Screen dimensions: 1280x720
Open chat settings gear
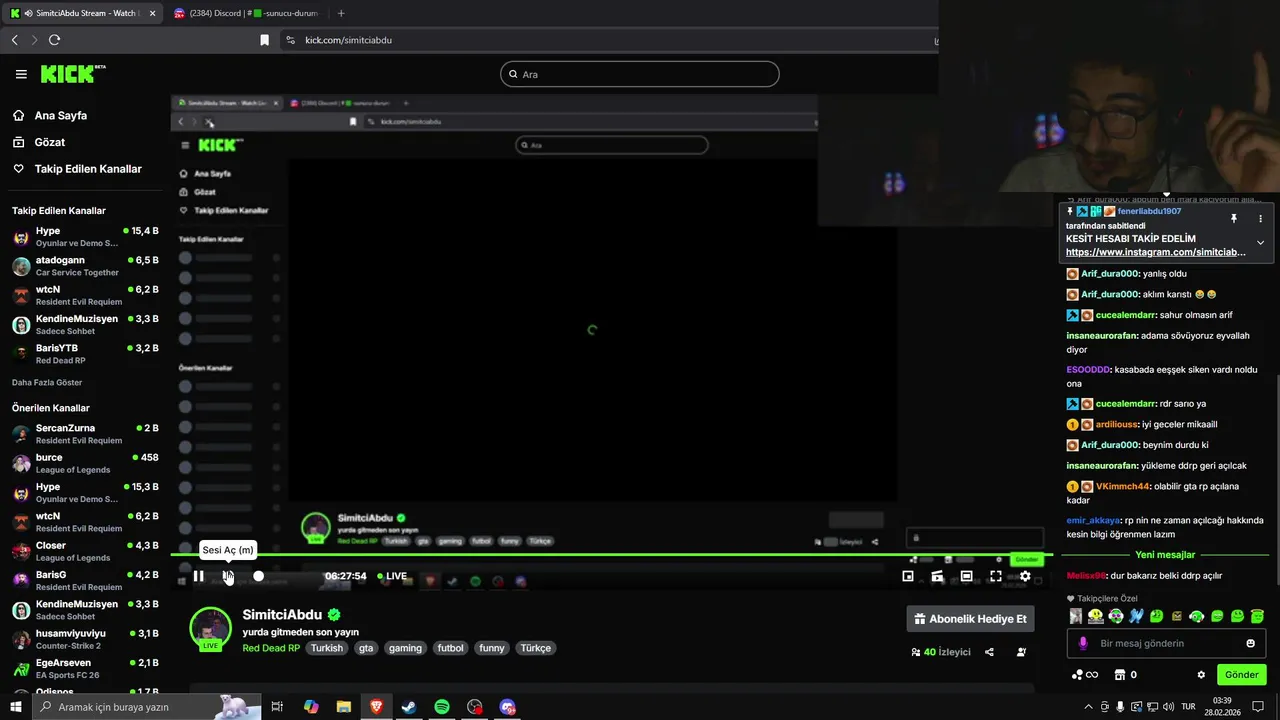[x=1201, y=675]
